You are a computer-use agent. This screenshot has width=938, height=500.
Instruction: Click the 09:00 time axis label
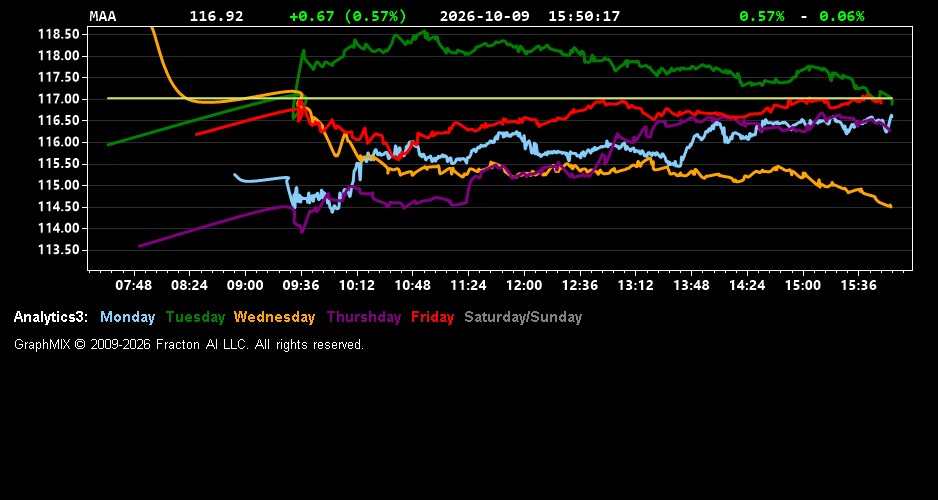tap(245, 285)
